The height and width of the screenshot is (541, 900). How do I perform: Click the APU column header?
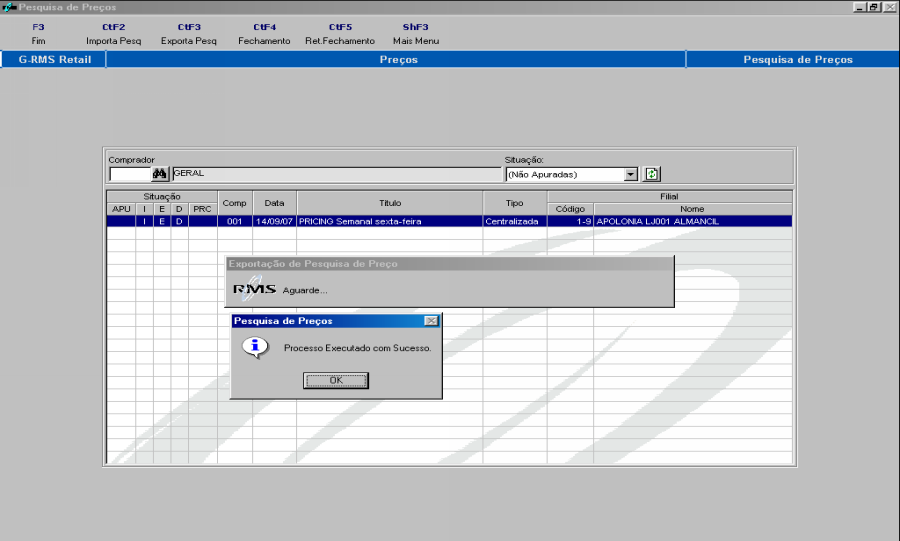tap(121, 209)
